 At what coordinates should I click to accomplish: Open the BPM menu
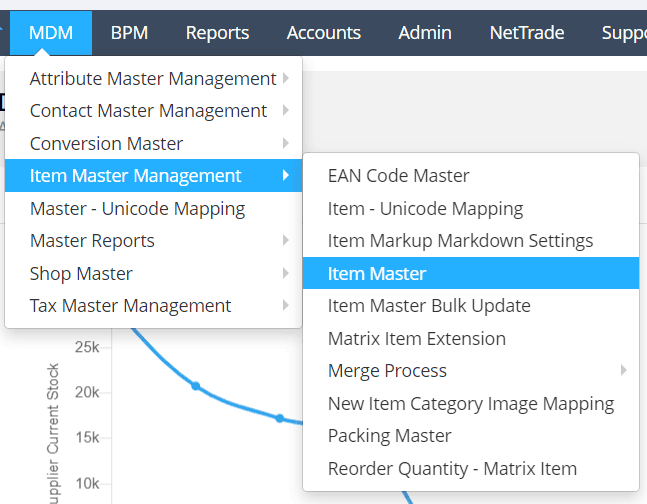pyautogui.click(x=129, y=33)
